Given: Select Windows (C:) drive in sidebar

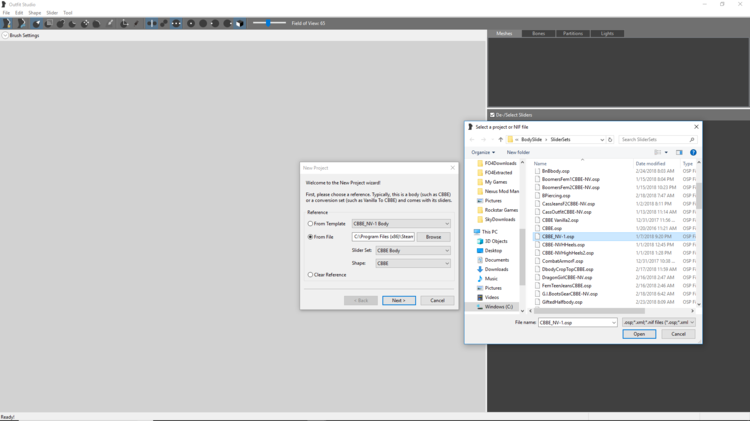Looking at the screenshot, I should (495, 307).
